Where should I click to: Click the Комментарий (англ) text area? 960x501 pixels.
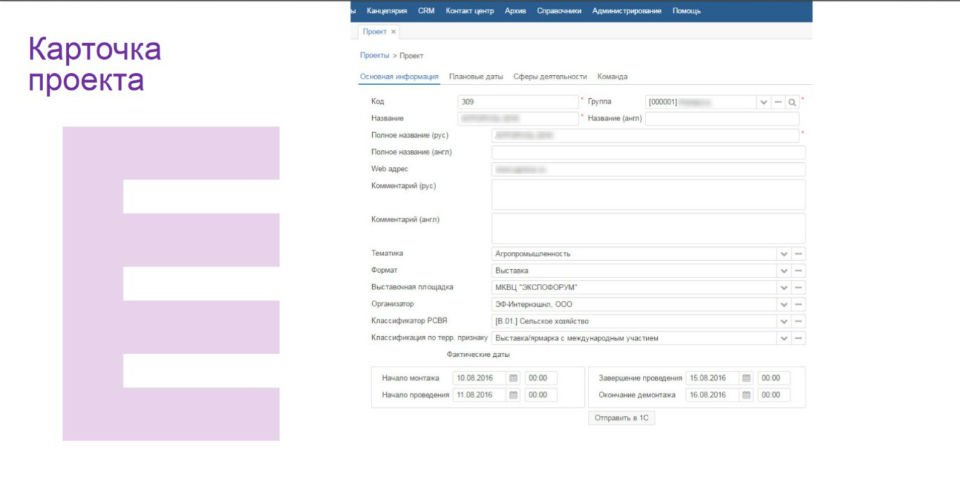(x=648, y=228)
